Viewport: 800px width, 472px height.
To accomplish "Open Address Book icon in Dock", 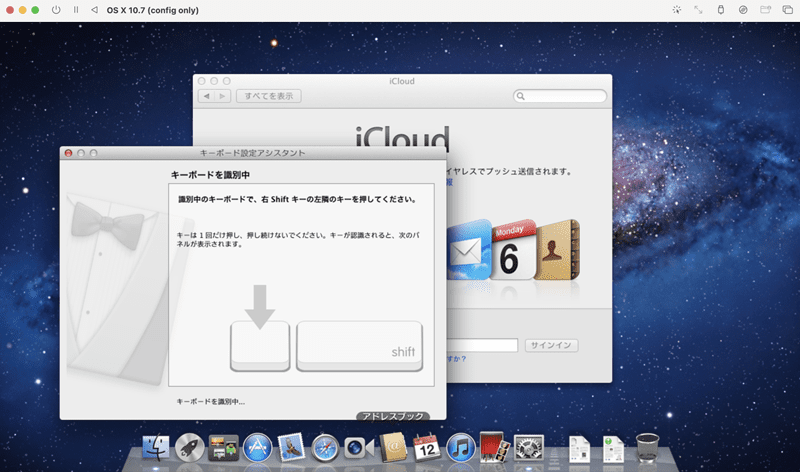I will click(393, 448).
